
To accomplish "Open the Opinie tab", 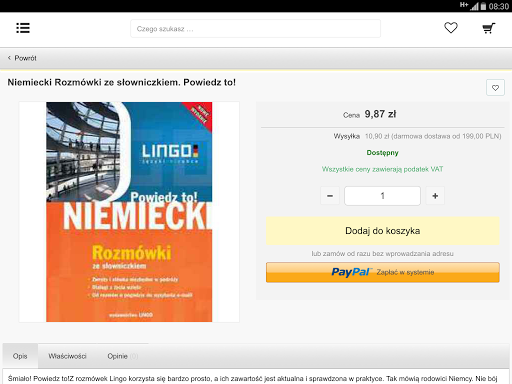I will [x=122, y=356].
